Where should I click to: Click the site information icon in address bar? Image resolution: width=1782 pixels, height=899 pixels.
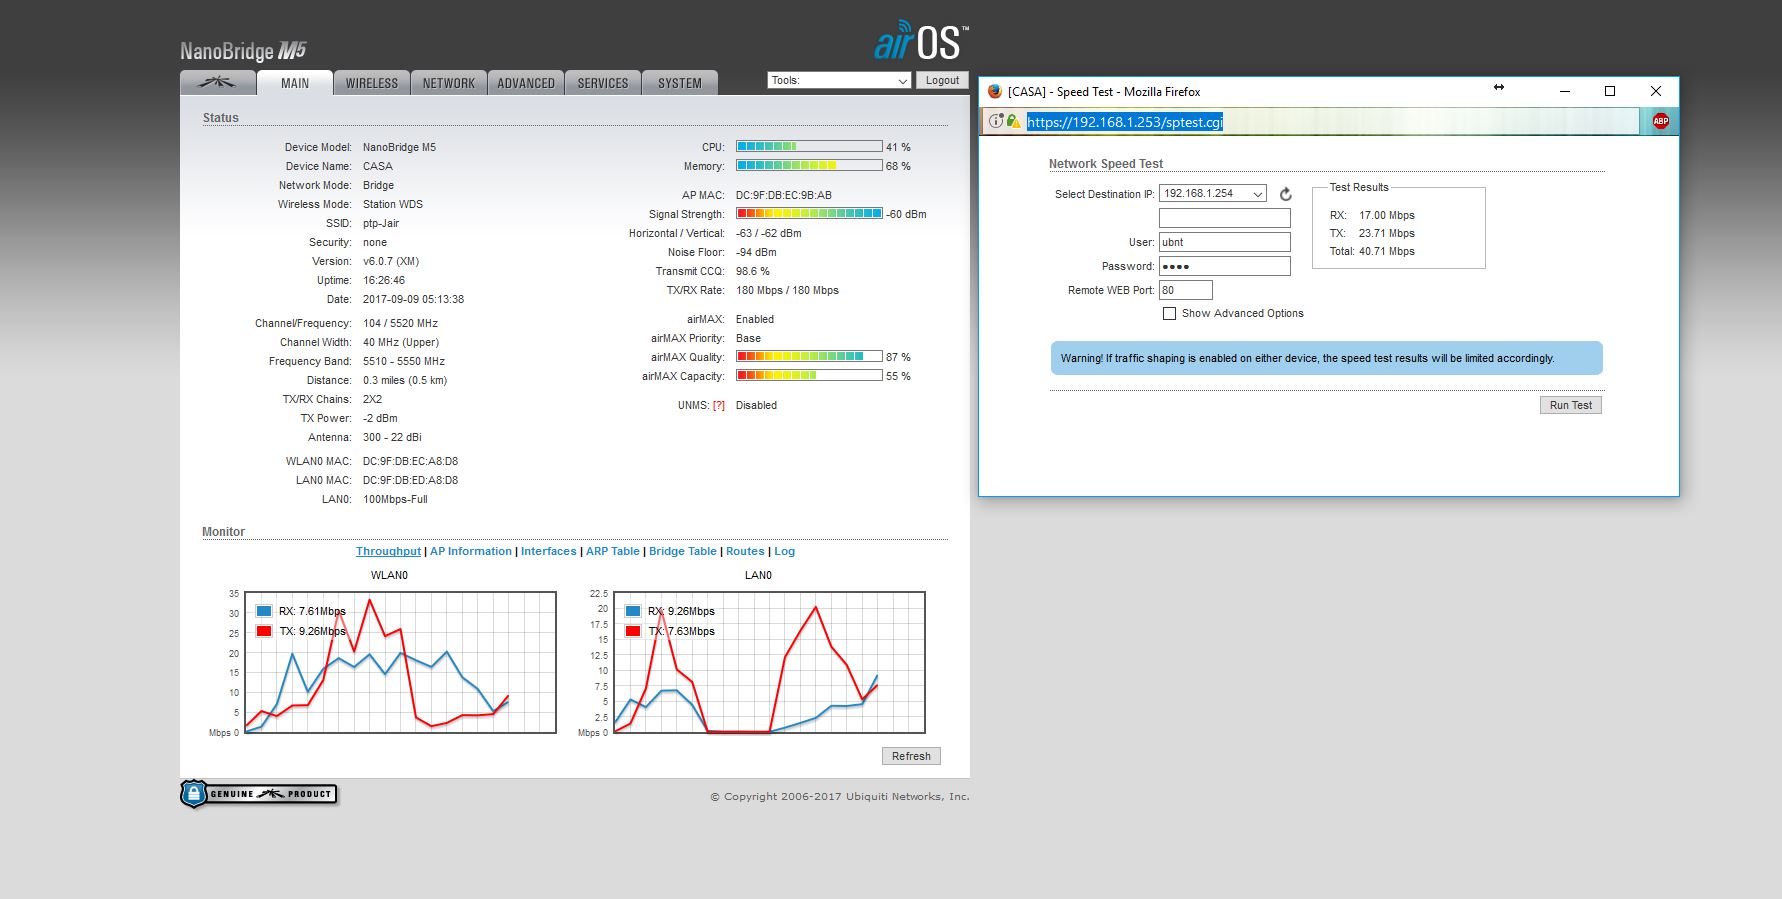(995, 122)
